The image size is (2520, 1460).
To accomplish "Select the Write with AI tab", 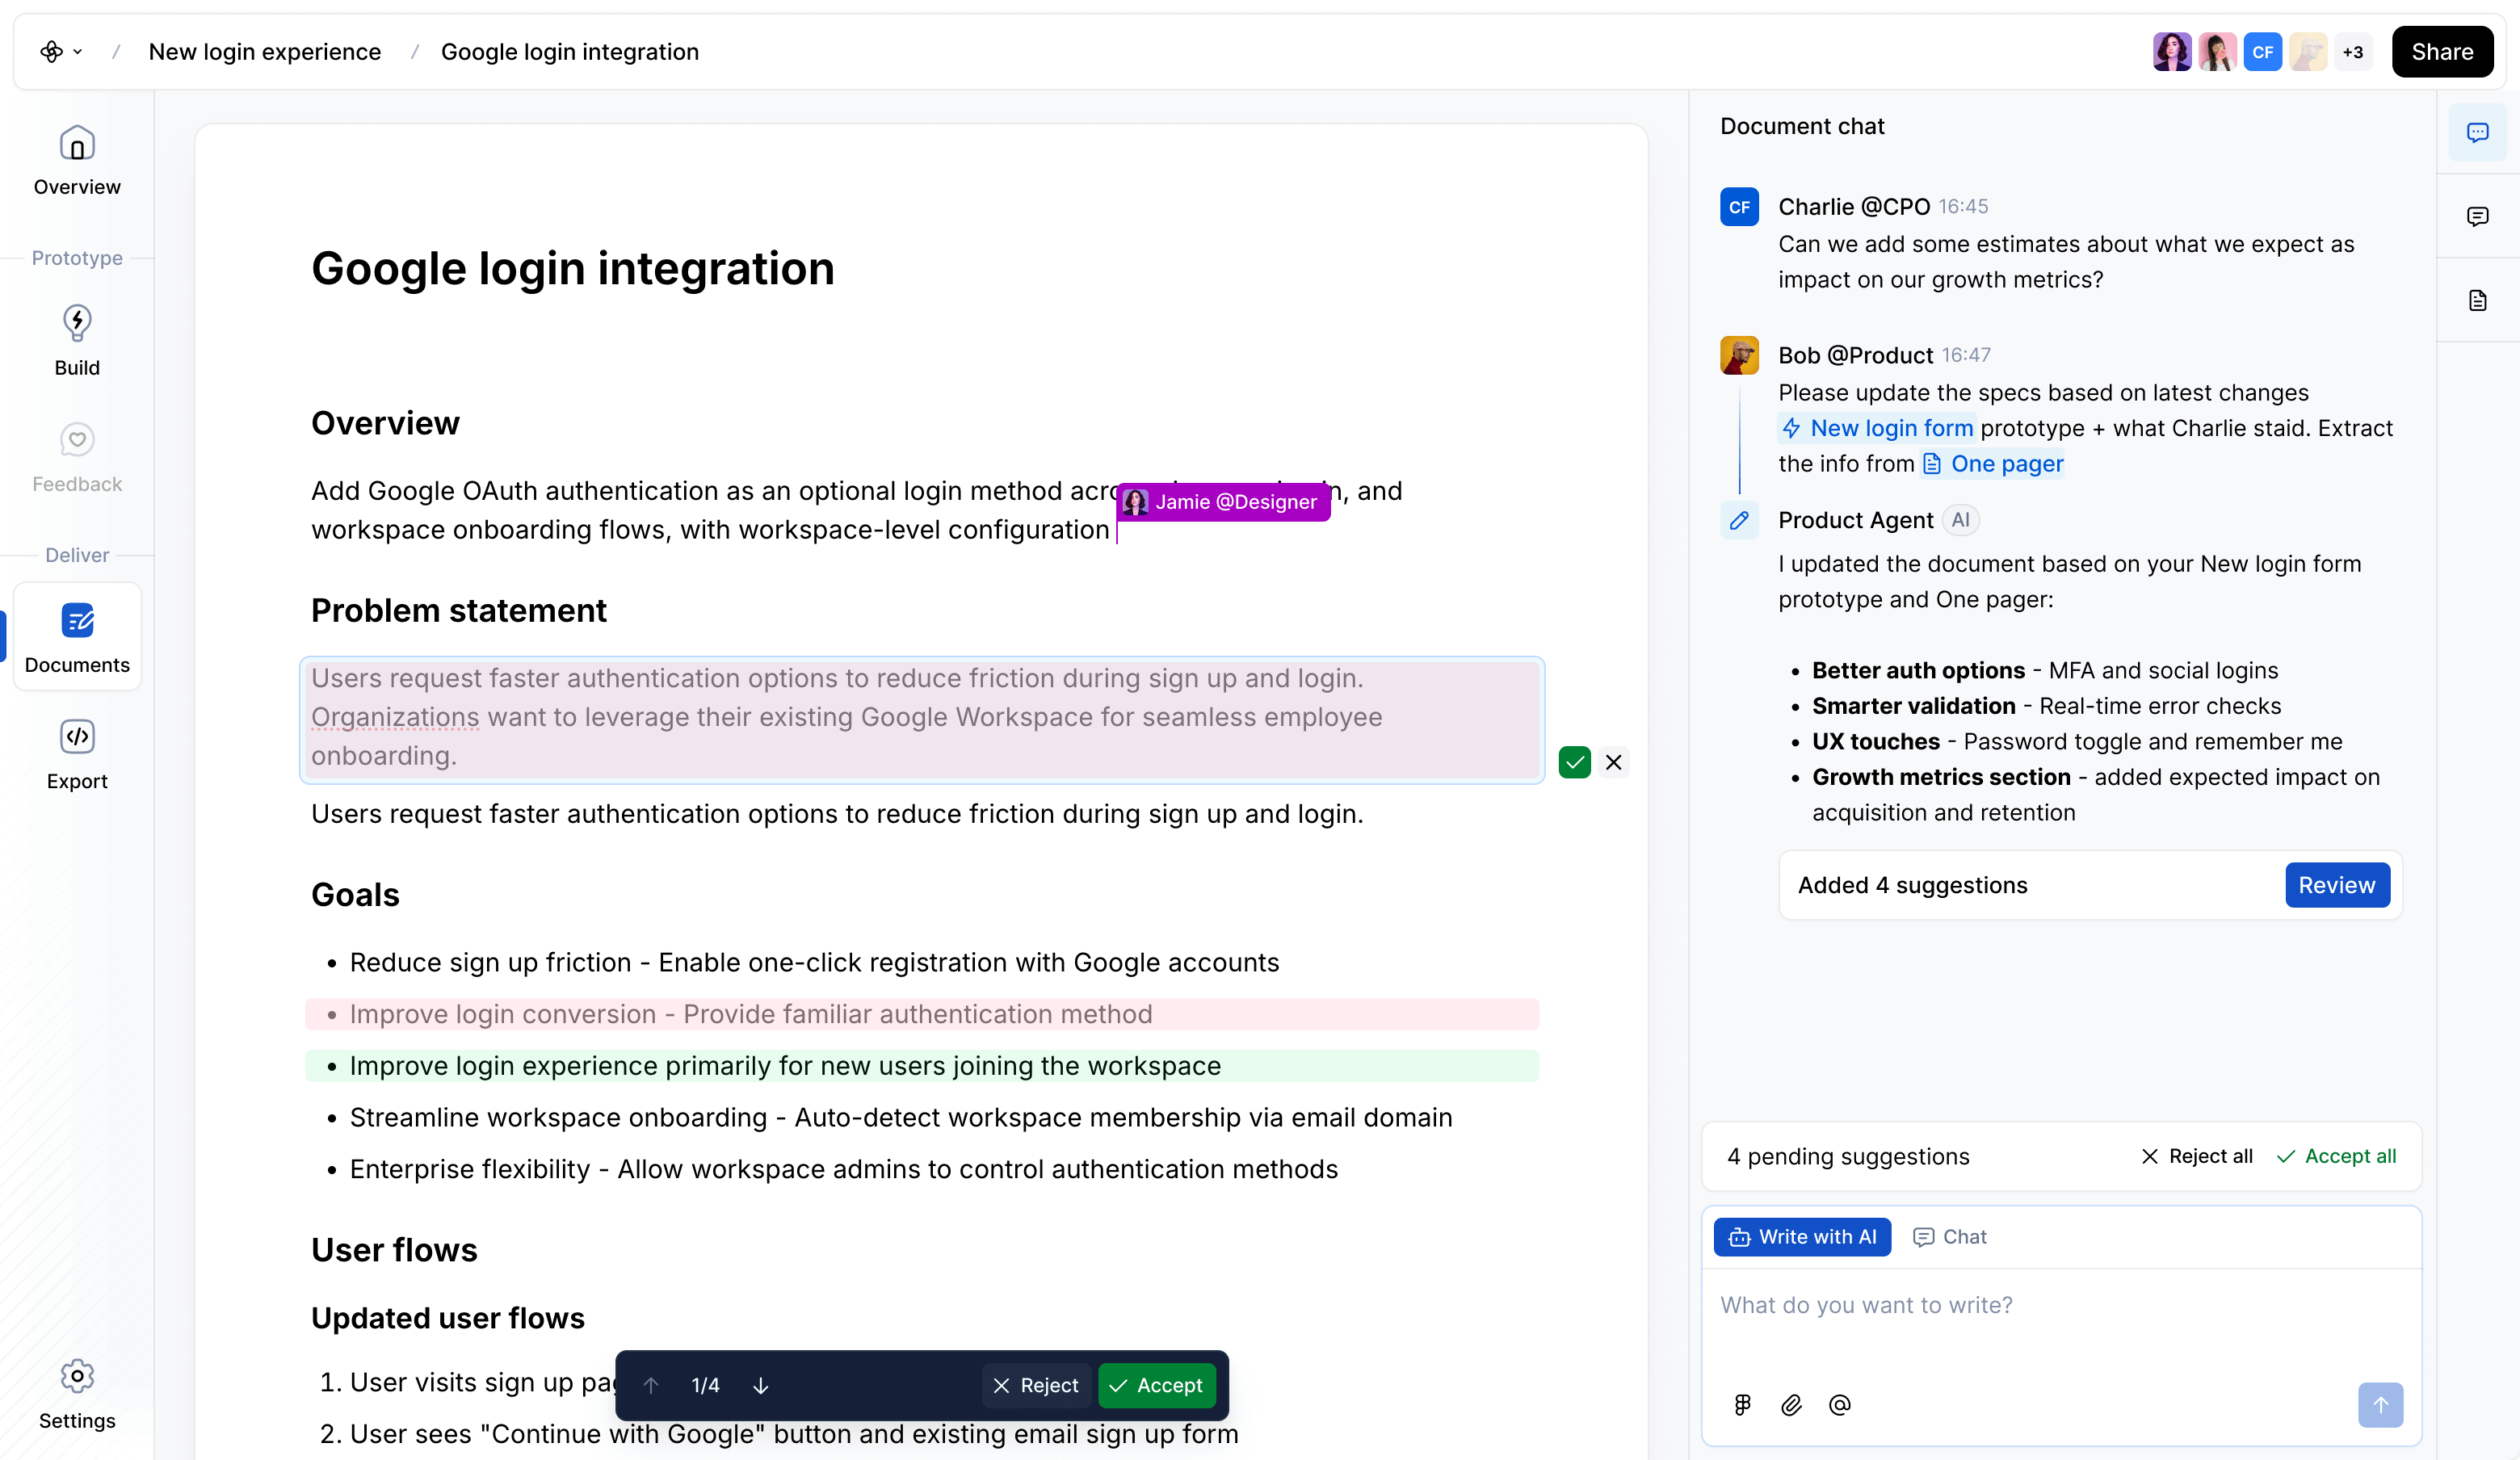I will (x=1802, y=1237).
